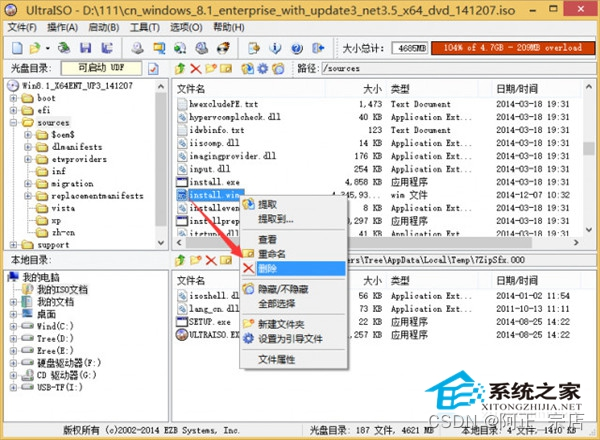Viewport: 600px width, 440px height.
Task: Click the Extract icon in disc pane toolbar
Action: 248,69
